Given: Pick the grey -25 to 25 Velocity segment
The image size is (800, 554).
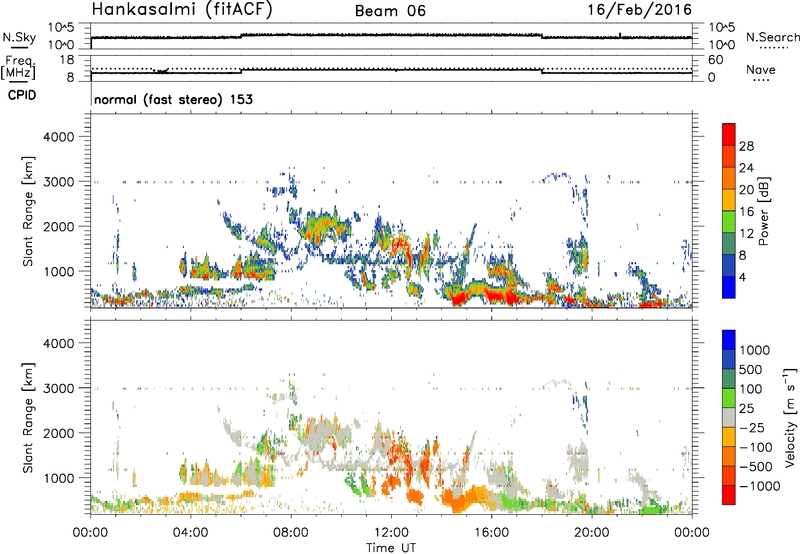Looking at the screenshot, I should pos(729,417).
